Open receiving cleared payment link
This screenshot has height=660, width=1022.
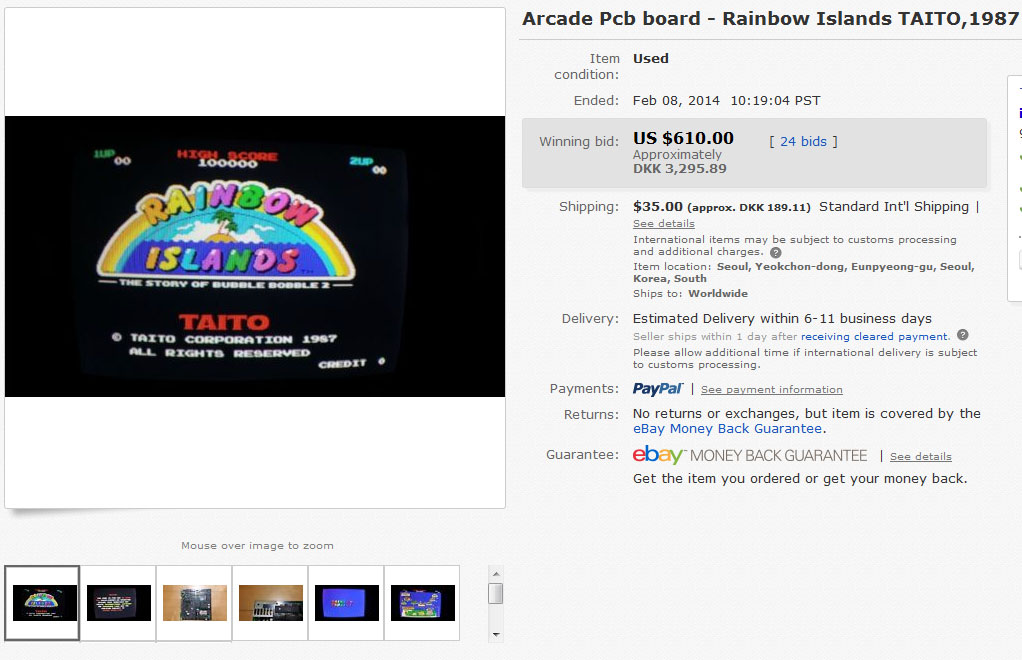tap(874, 336)
